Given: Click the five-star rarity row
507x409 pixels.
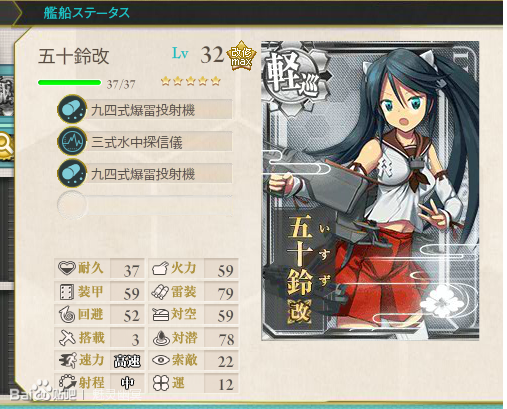Looking at the screenshot, I should click(x=190, y=80).
